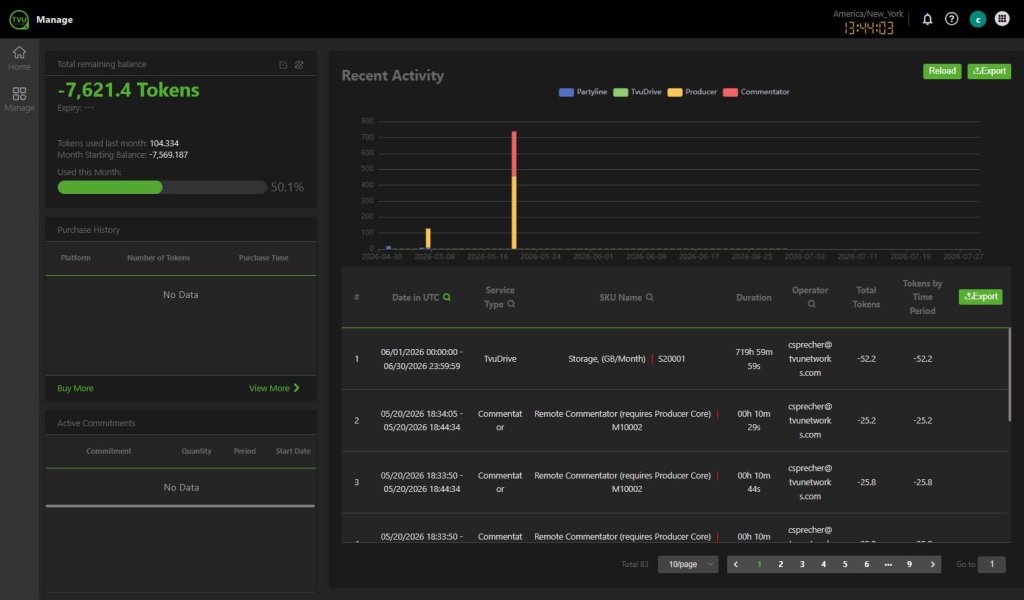The image size is (1024, 600).
Task: Click the '00h 10m 29s' duration cell
Action: (754, 420)
